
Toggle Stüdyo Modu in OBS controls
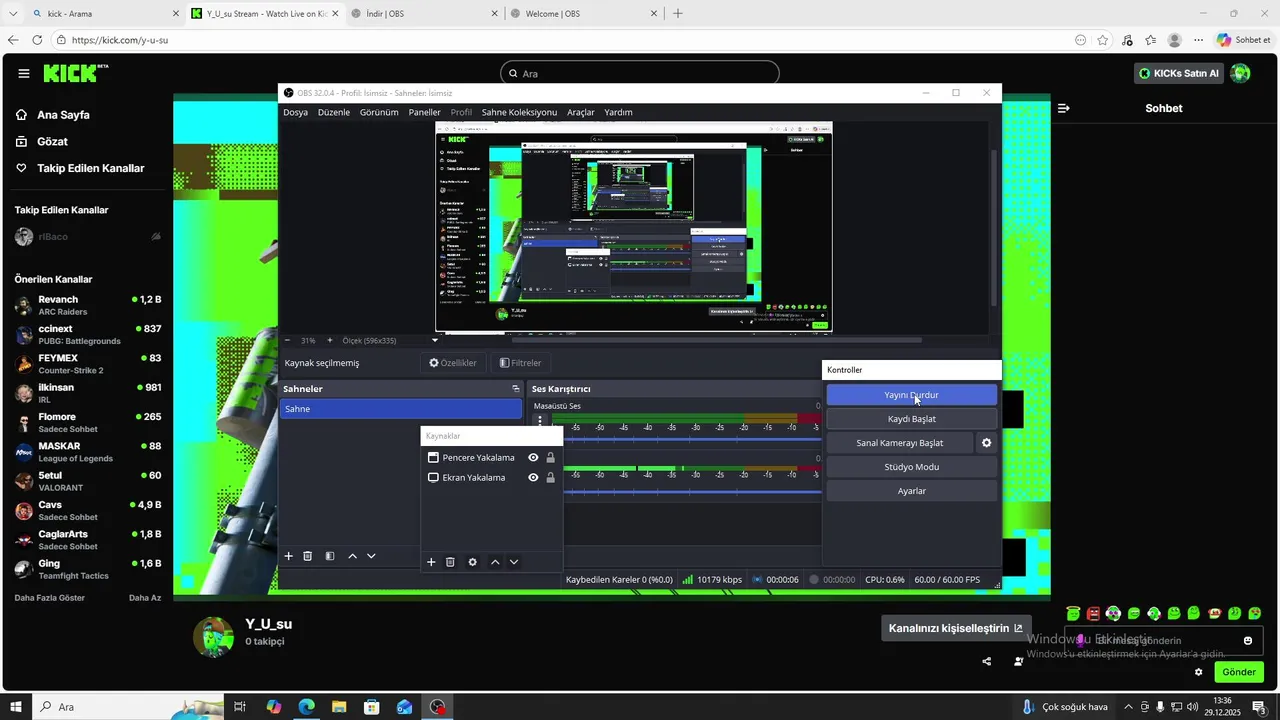(912, 467)
